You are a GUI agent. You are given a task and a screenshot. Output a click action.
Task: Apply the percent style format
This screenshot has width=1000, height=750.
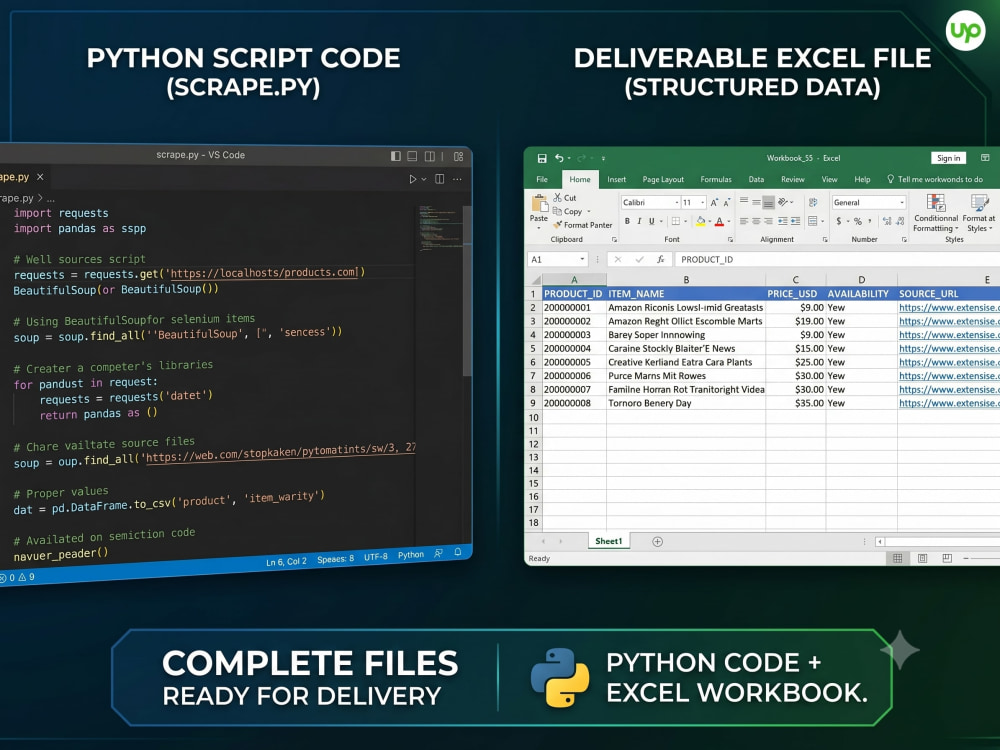[x=858, y=221]
